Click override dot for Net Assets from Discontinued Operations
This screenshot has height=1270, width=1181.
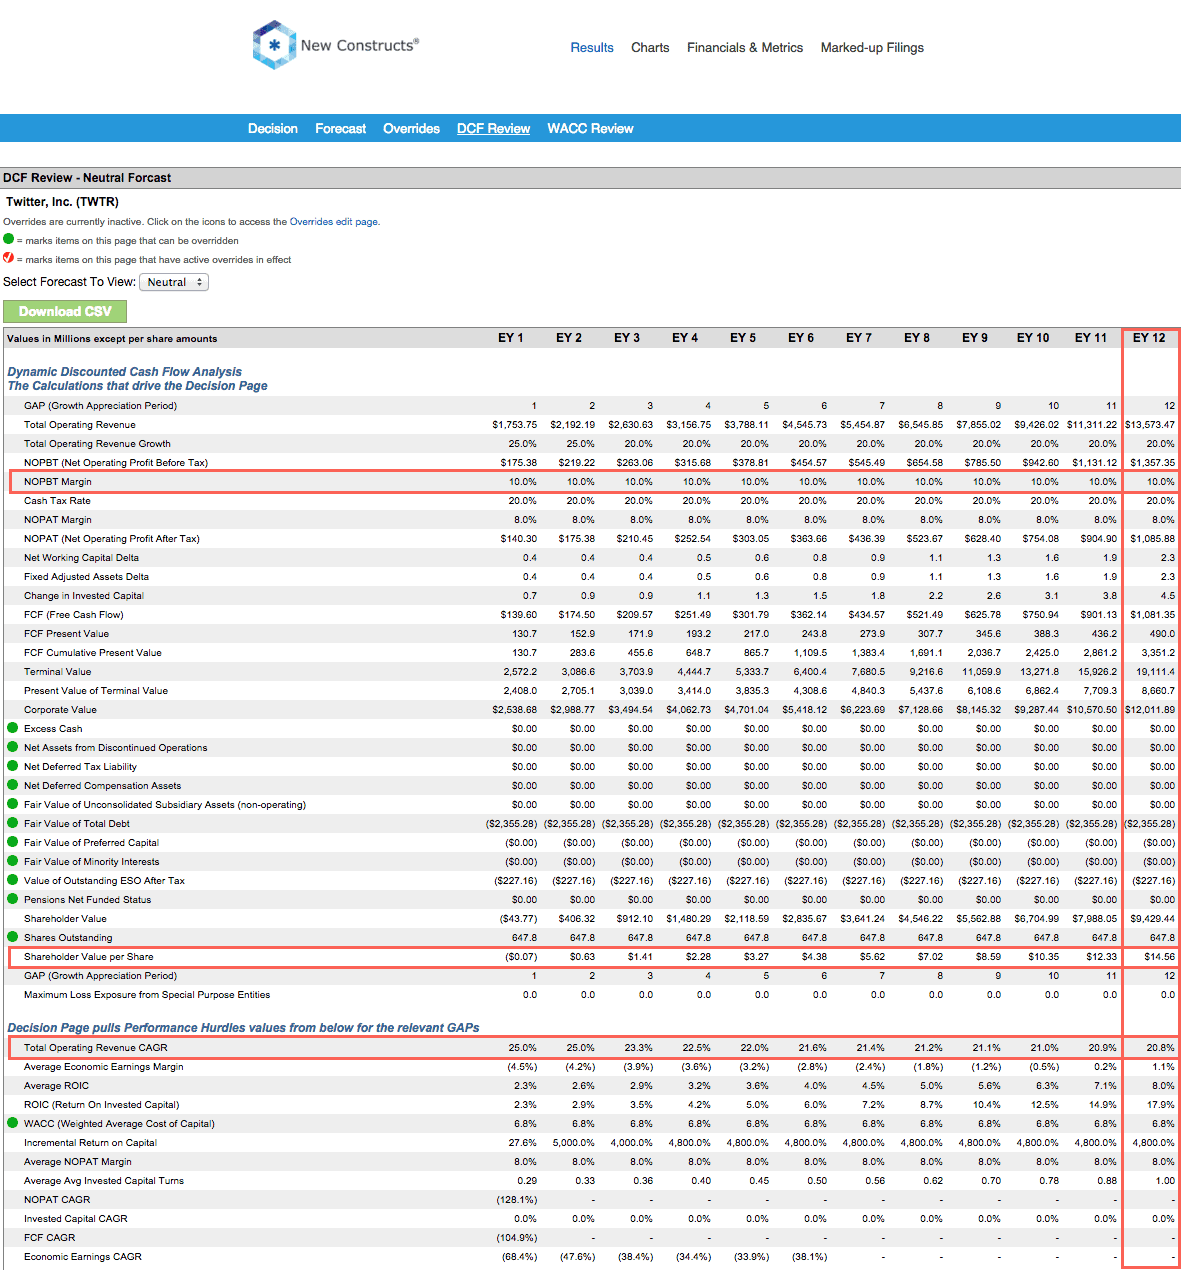13,747
